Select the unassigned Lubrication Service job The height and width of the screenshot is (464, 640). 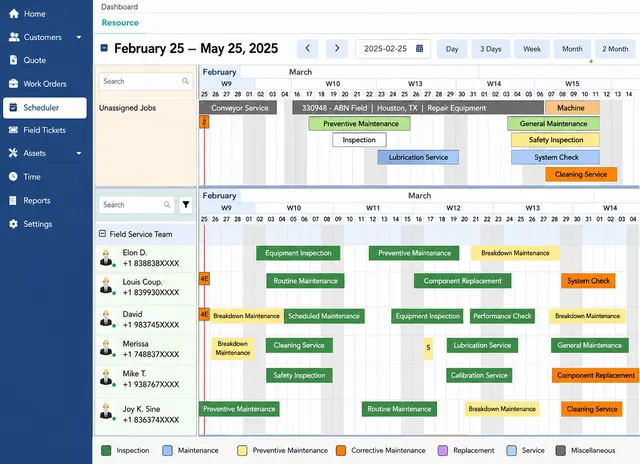click(x=418, y=157)
